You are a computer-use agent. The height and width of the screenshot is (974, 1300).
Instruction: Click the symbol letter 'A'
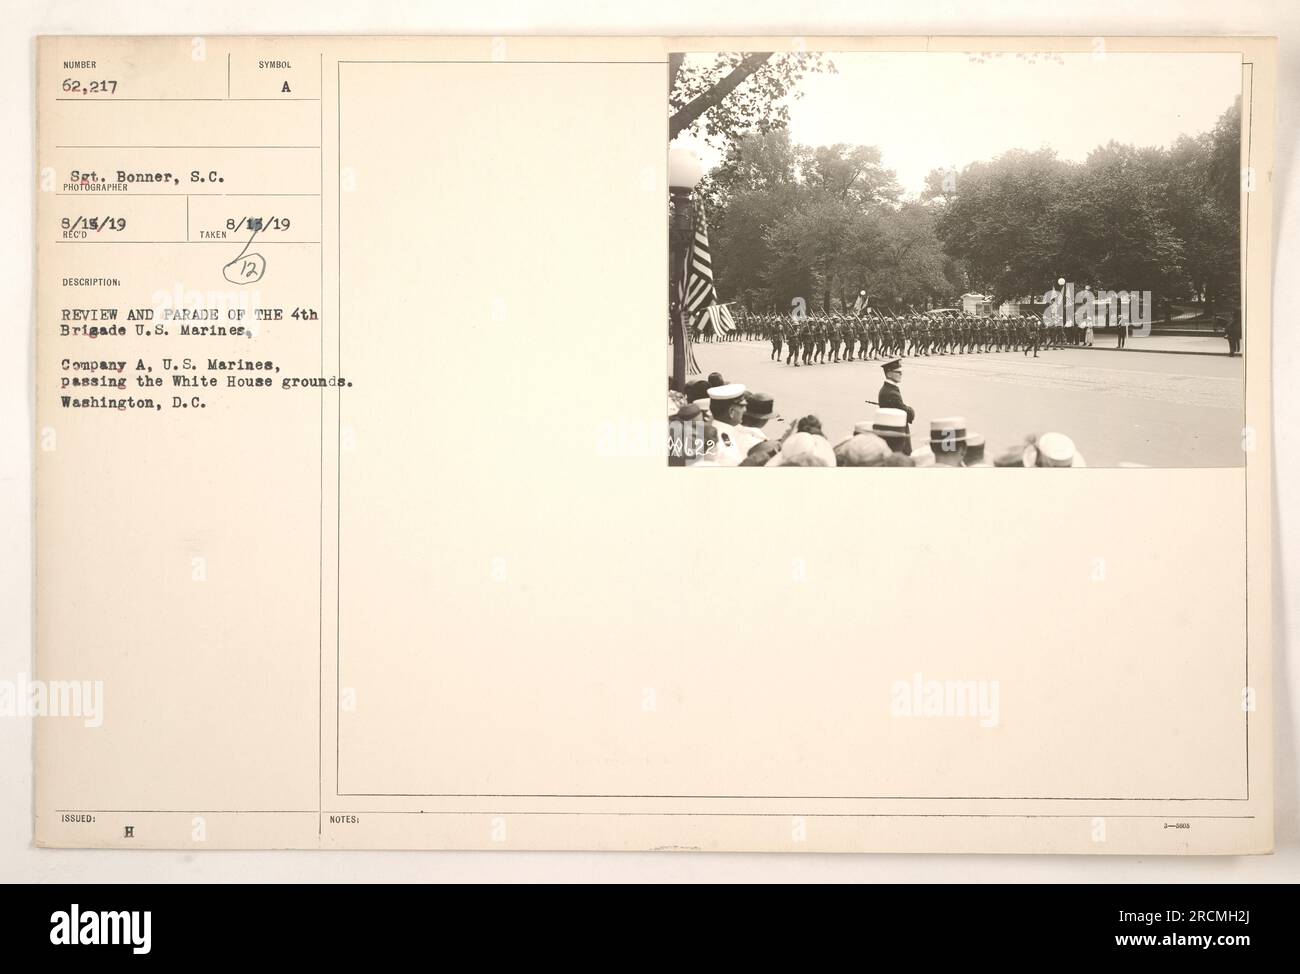coord(286,87)
